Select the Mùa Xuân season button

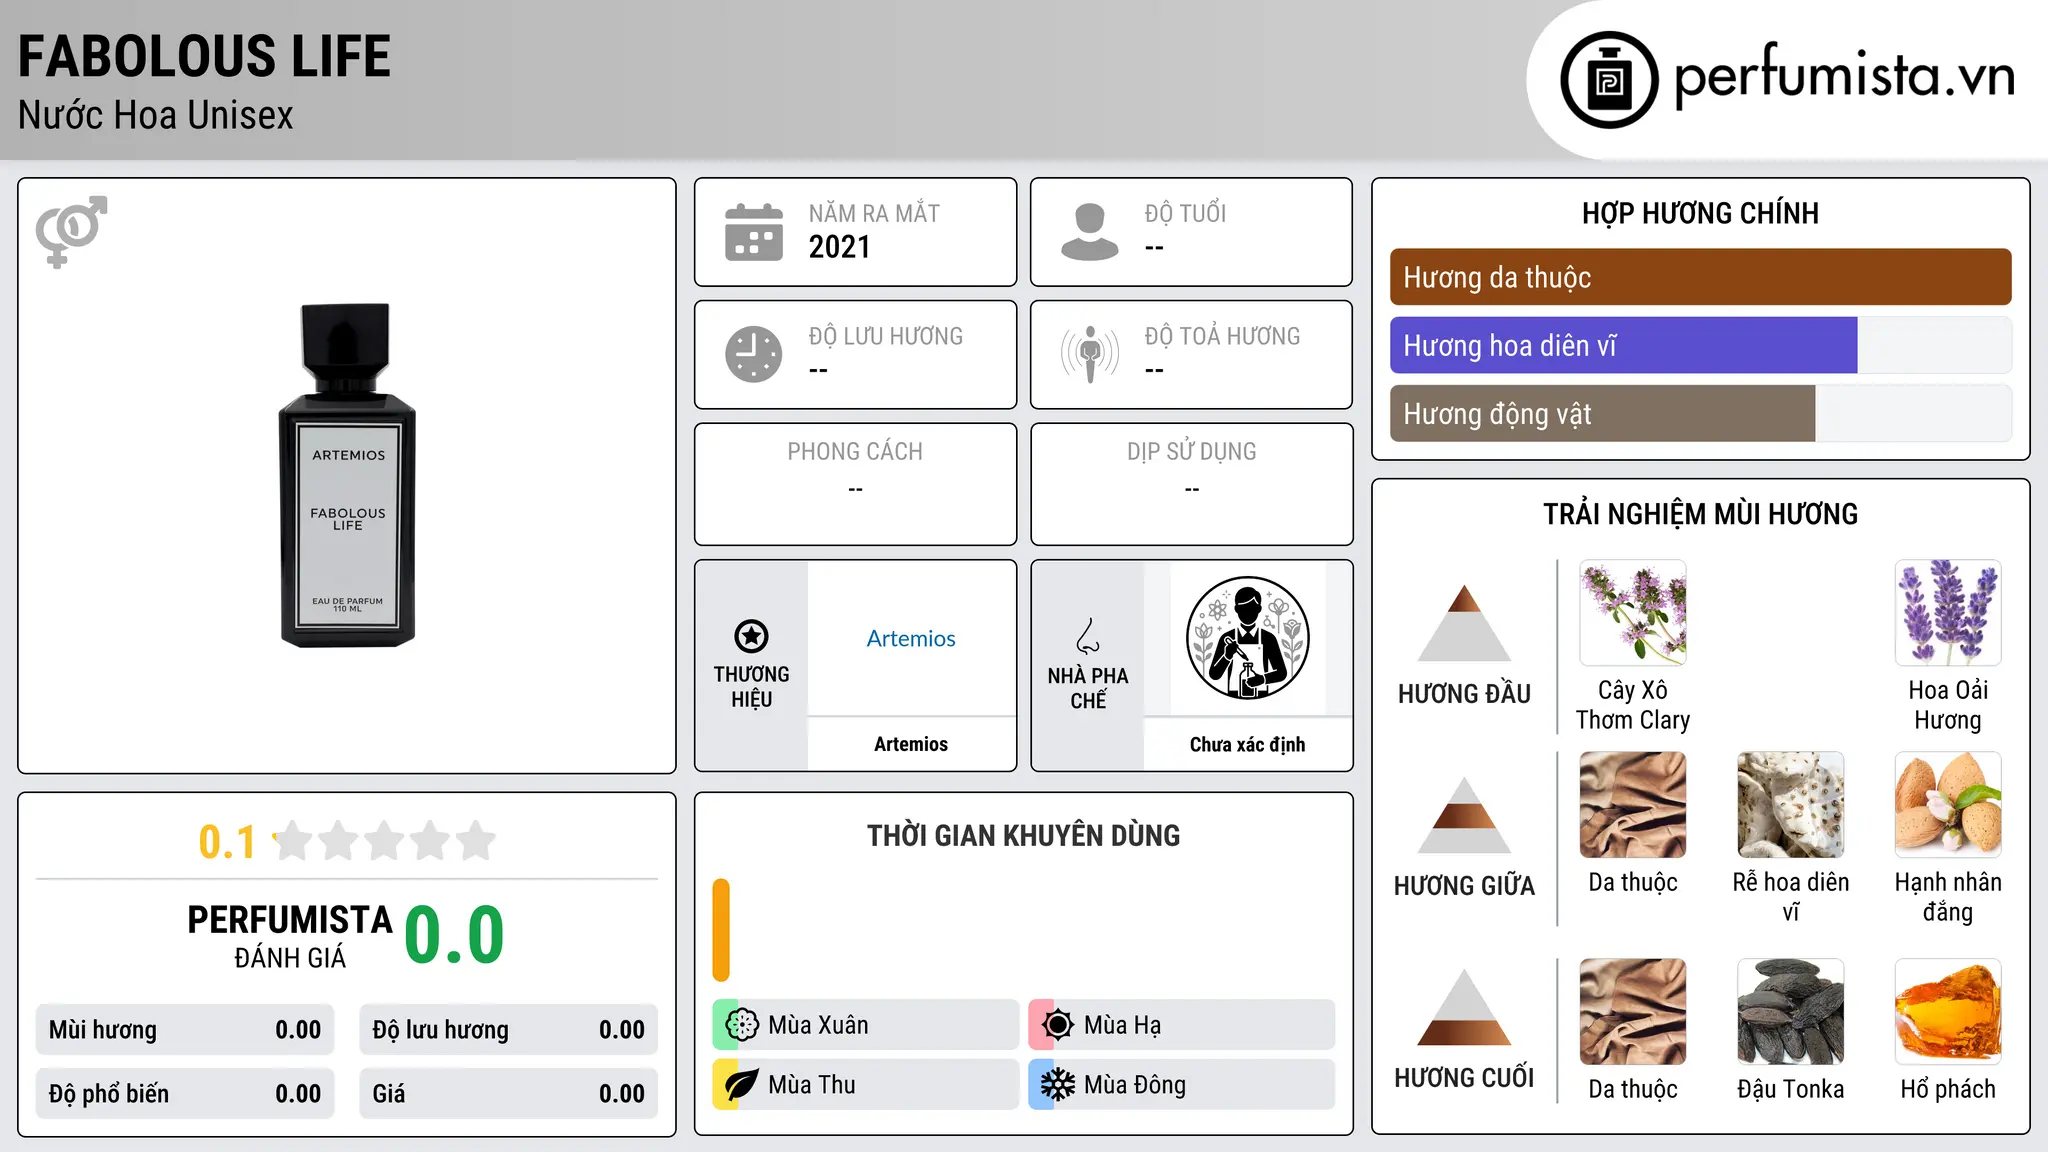click(866, 1025)
